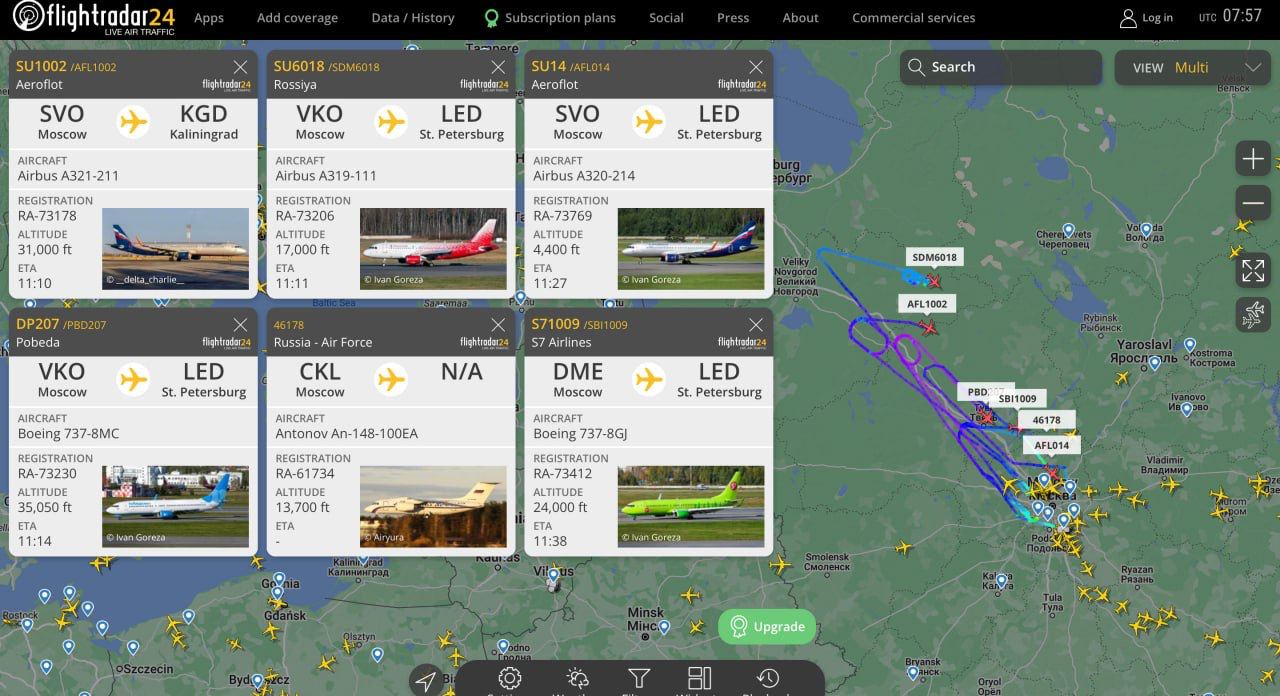Open the Apps menu item

click(x=209, y=18)
